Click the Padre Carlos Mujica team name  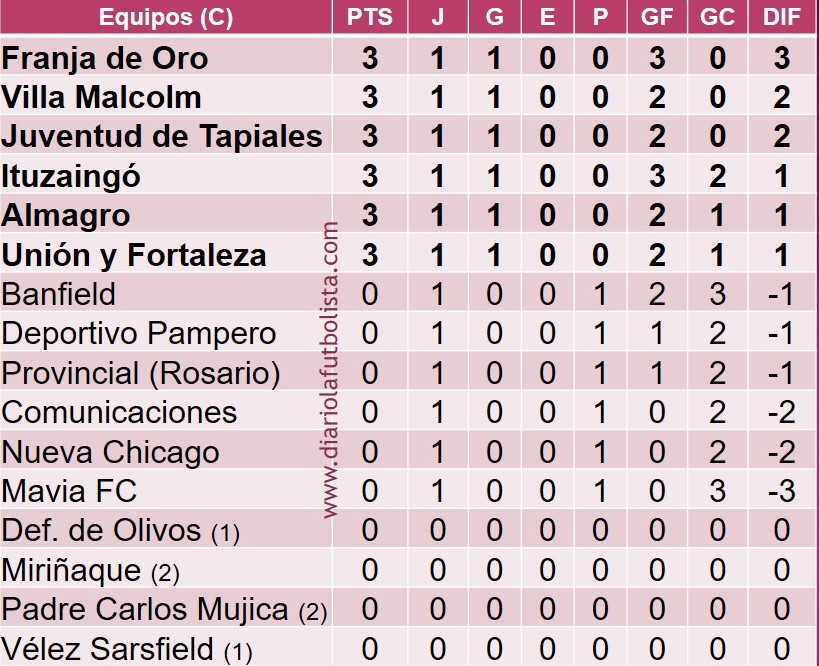144,609
